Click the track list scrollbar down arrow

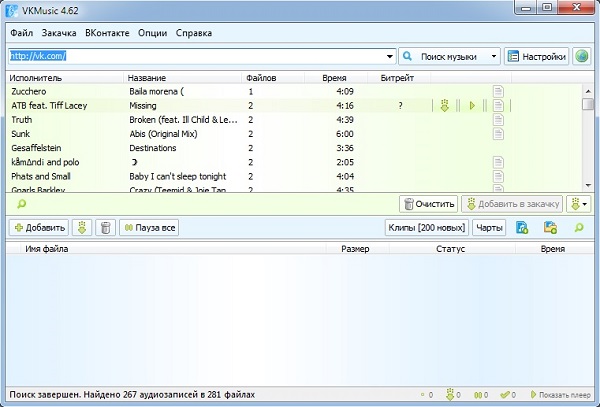click(588, 186)
